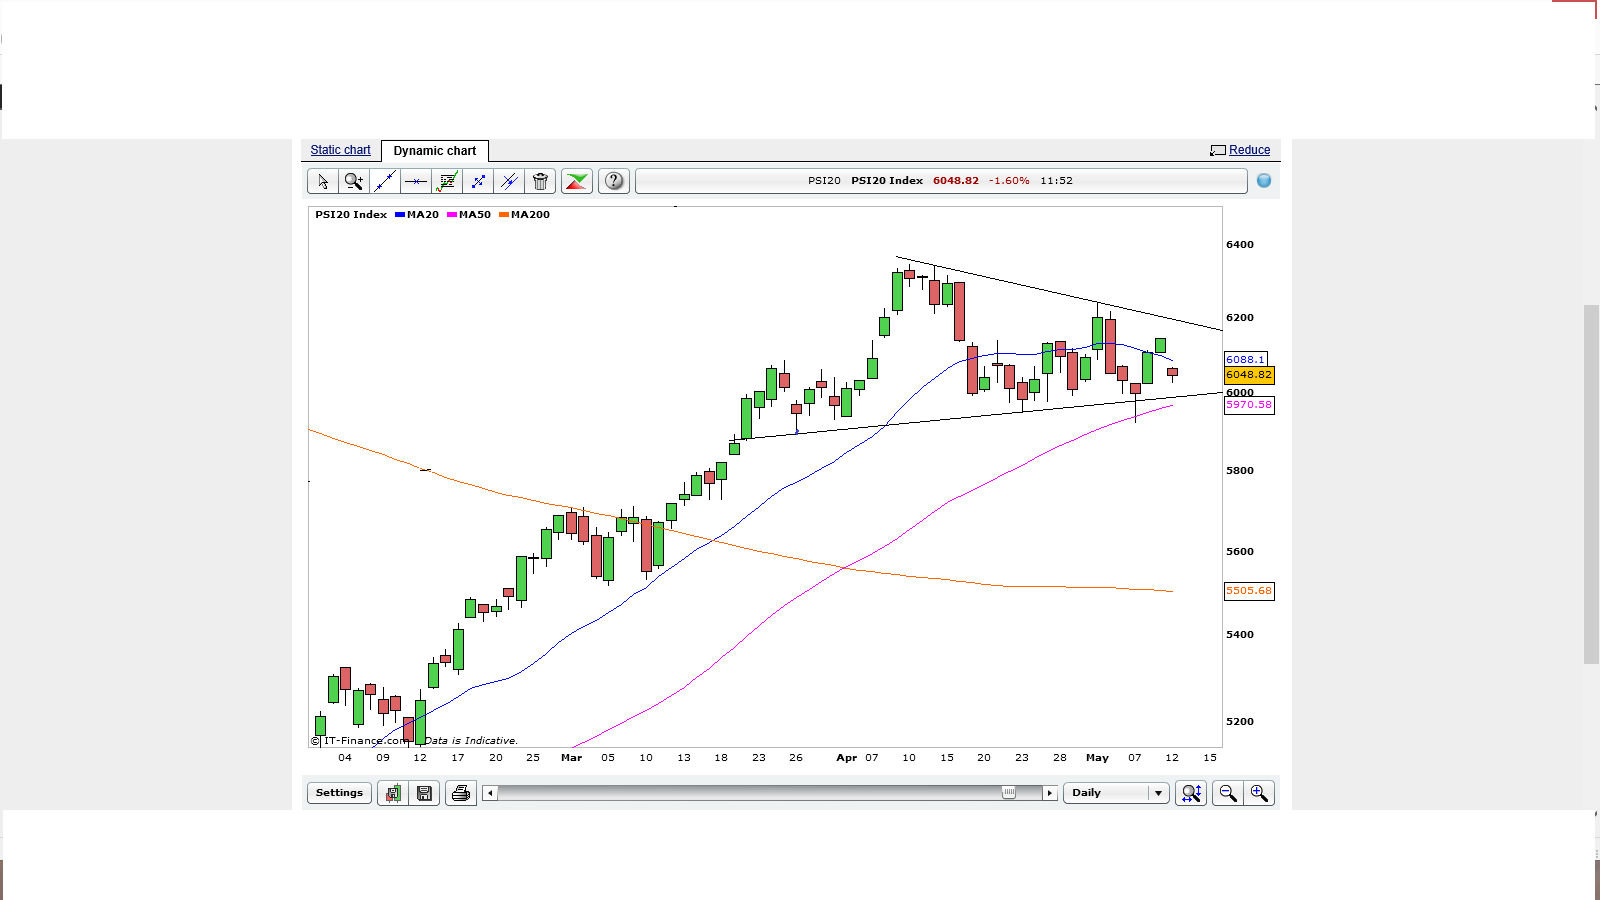
Task: Zoom out using the minus magnifier
Action: (x=1227, y=793)
